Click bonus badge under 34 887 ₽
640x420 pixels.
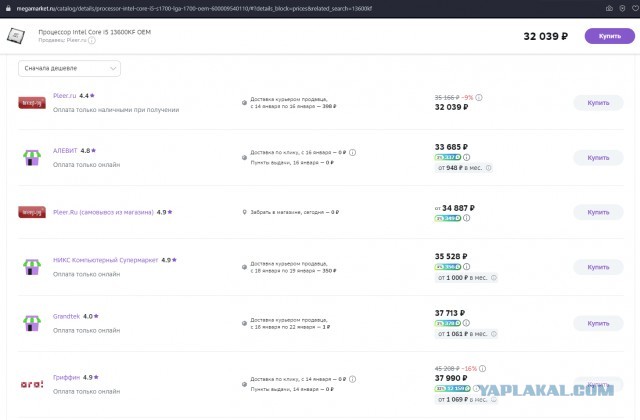point(448,218)
